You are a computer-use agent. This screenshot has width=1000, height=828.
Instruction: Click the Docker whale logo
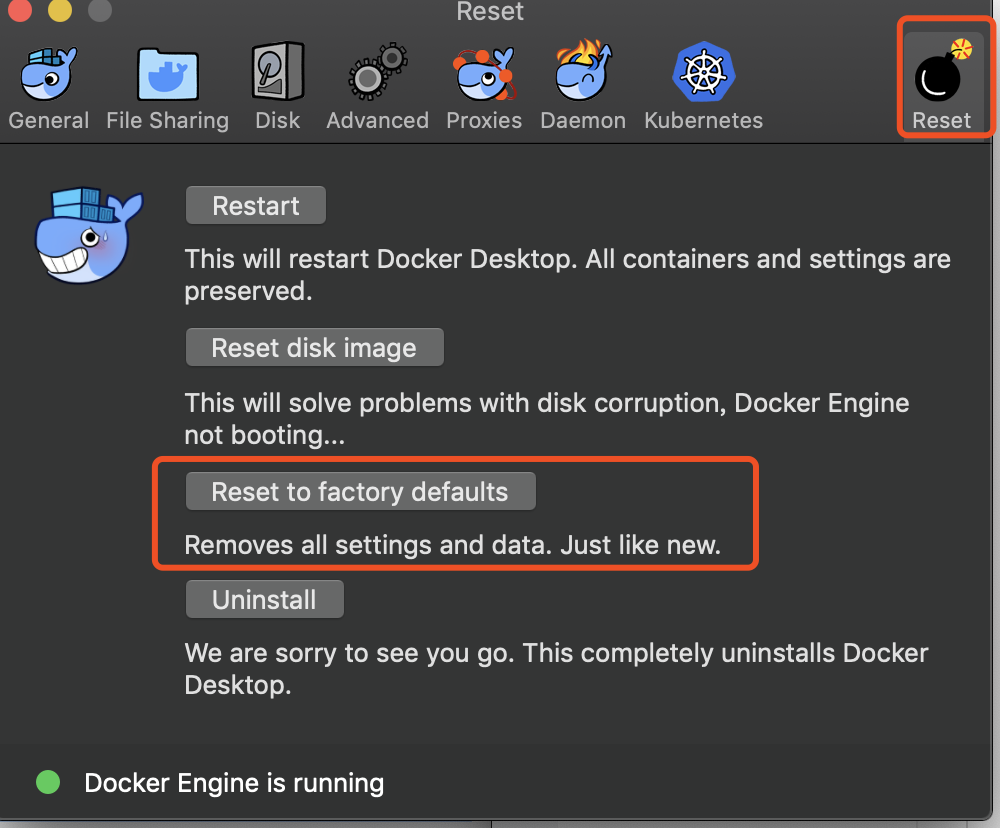[88, 235]
